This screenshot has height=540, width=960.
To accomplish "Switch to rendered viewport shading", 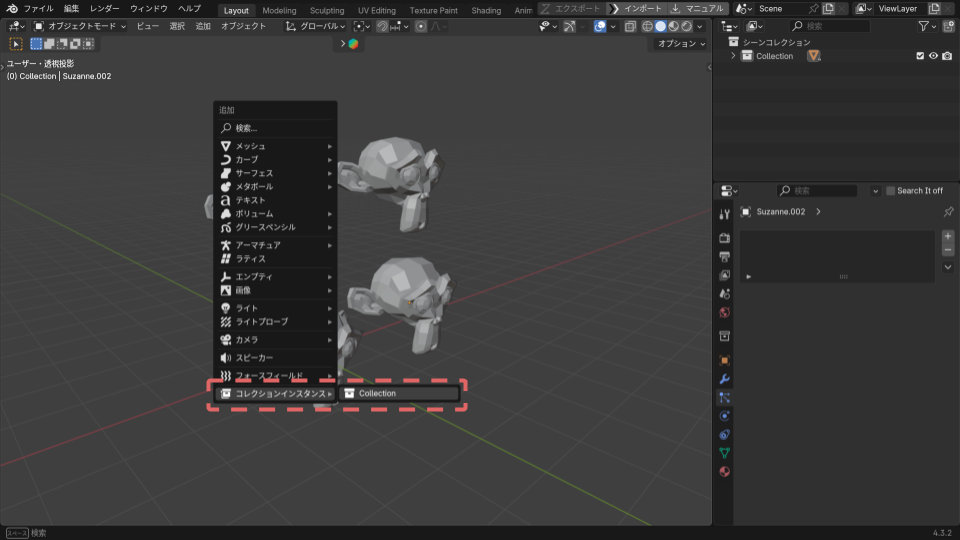I will [687, 26].
